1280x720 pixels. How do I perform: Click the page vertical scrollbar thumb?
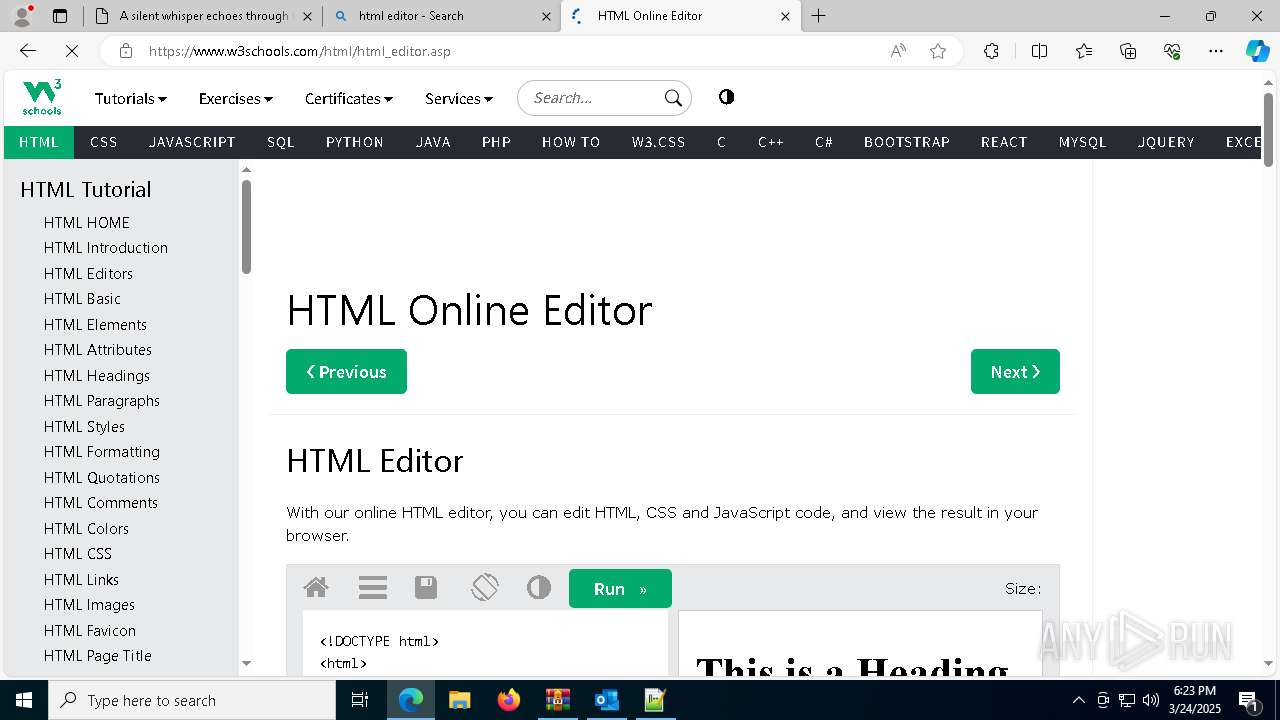pyautogui.click(x=1268, y=129)
